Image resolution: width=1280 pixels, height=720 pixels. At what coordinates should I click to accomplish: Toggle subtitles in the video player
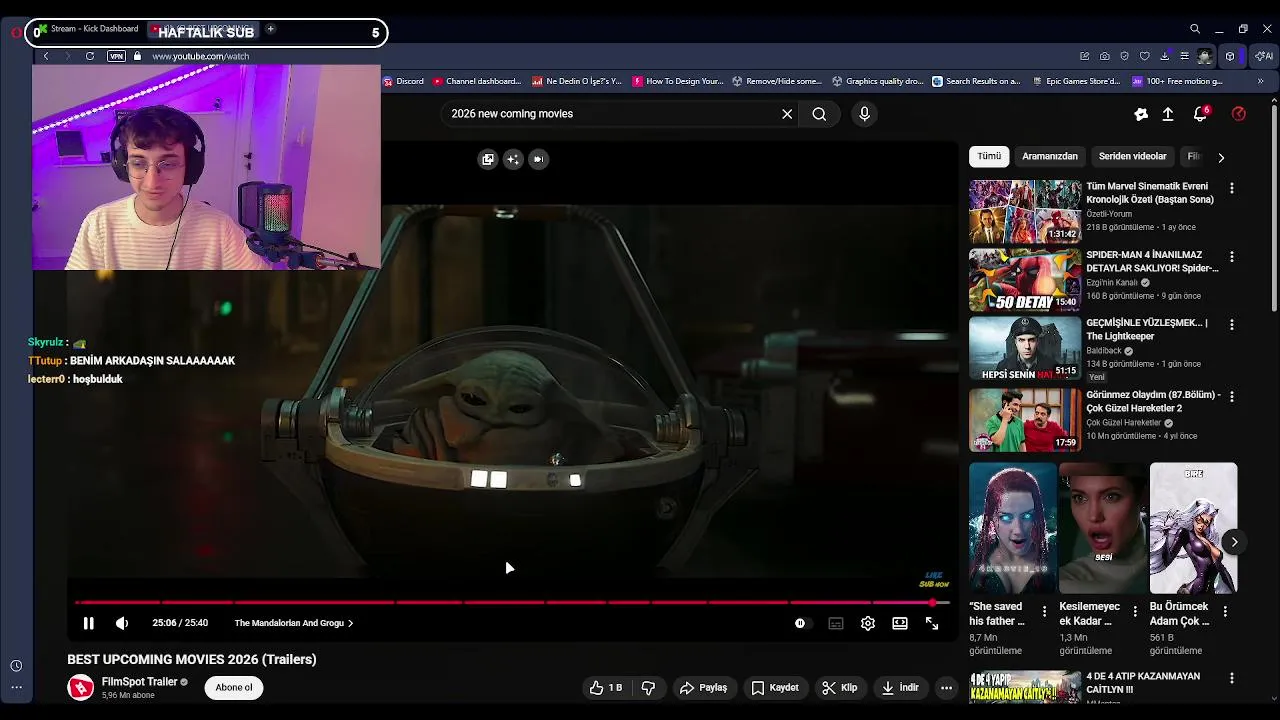click(836, 623)
